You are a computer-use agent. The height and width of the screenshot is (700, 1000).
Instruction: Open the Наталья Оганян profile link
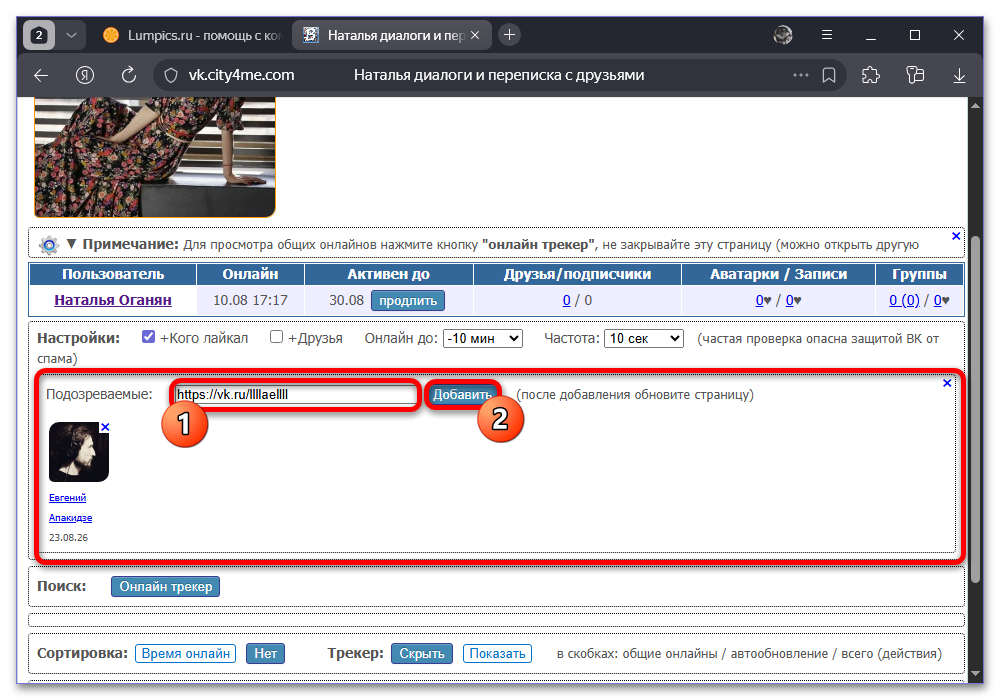113,300
